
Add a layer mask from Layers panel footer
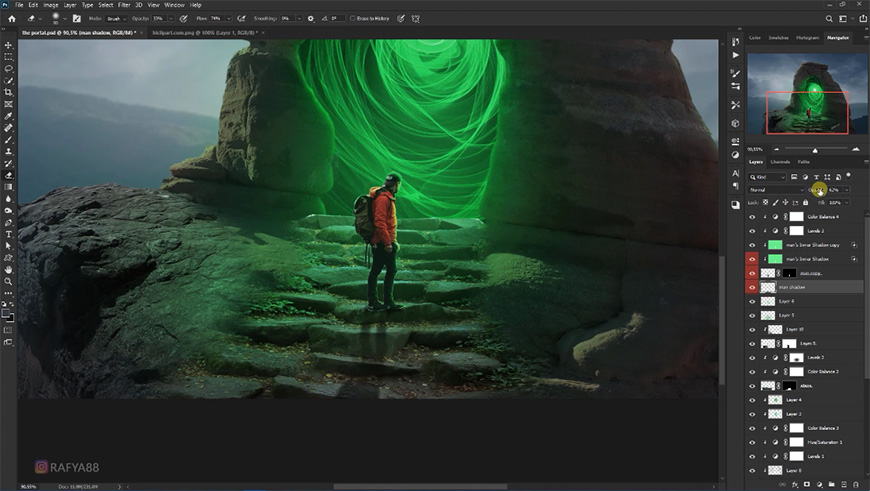807,484
